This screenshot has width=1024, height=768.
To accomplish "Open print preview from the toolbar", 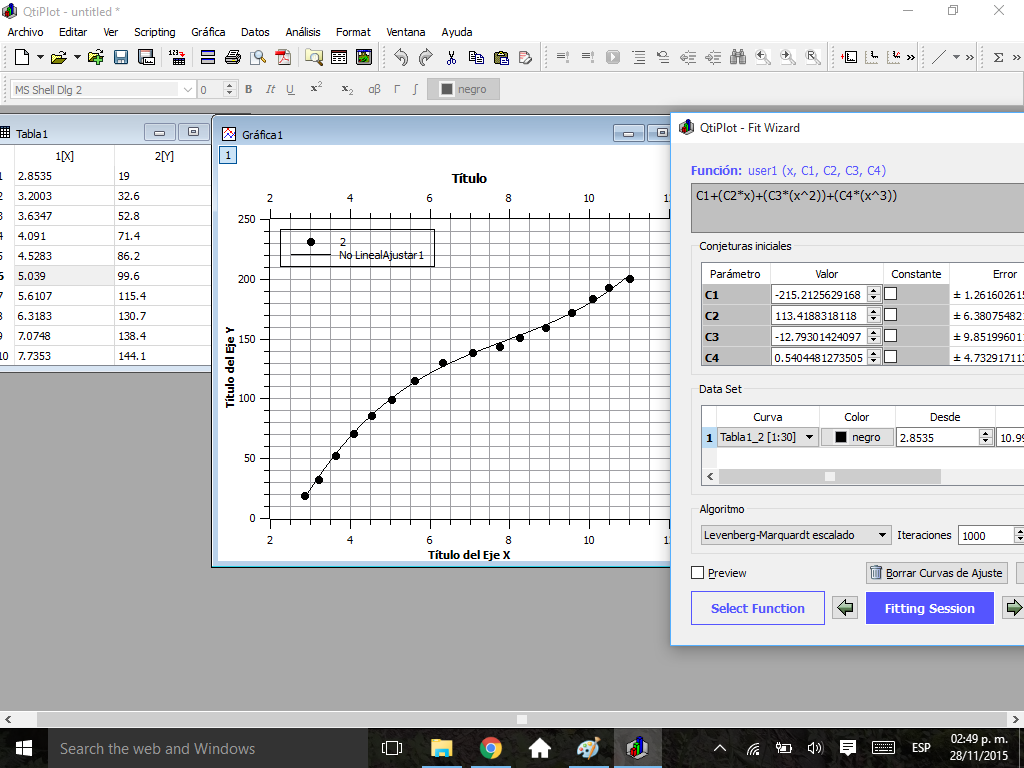I will (x=258, y=57).
